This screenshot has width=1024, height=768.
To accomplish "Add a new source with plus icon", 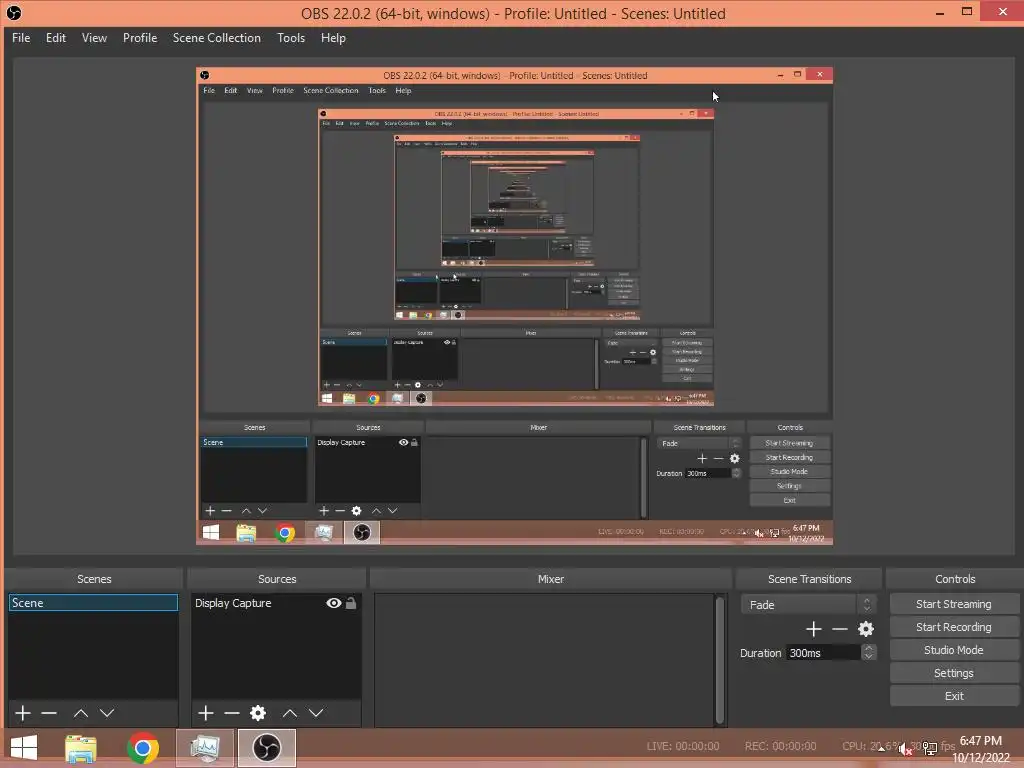I will (206, 712).
